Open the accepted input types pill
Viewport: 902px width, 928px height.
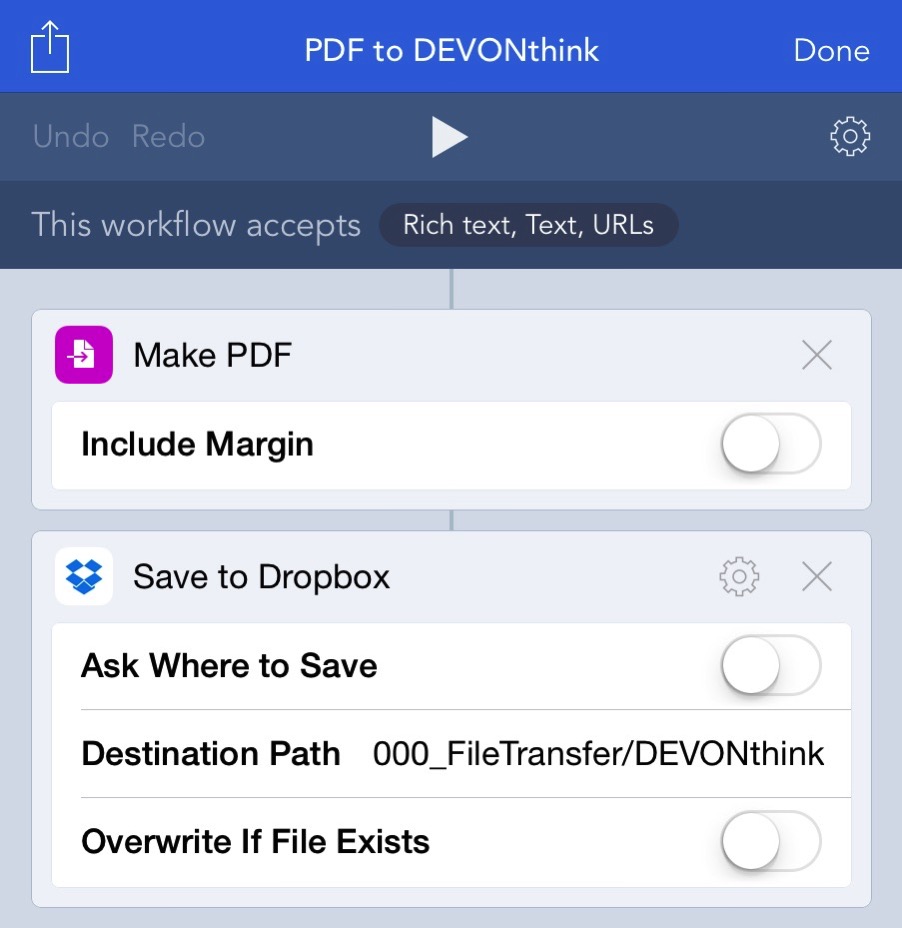[528, 224]
